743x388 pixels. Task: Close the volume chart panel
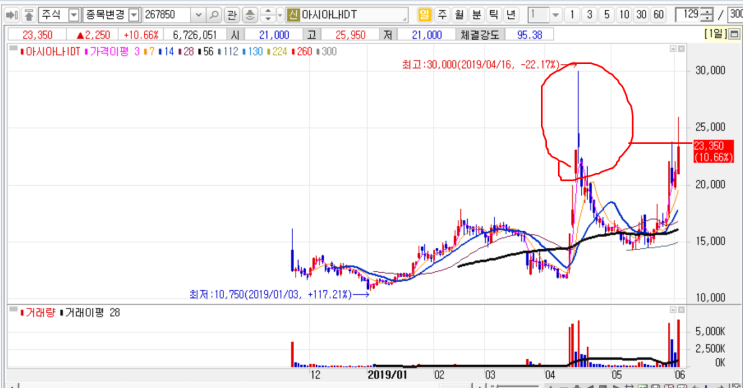coord(681,309)
